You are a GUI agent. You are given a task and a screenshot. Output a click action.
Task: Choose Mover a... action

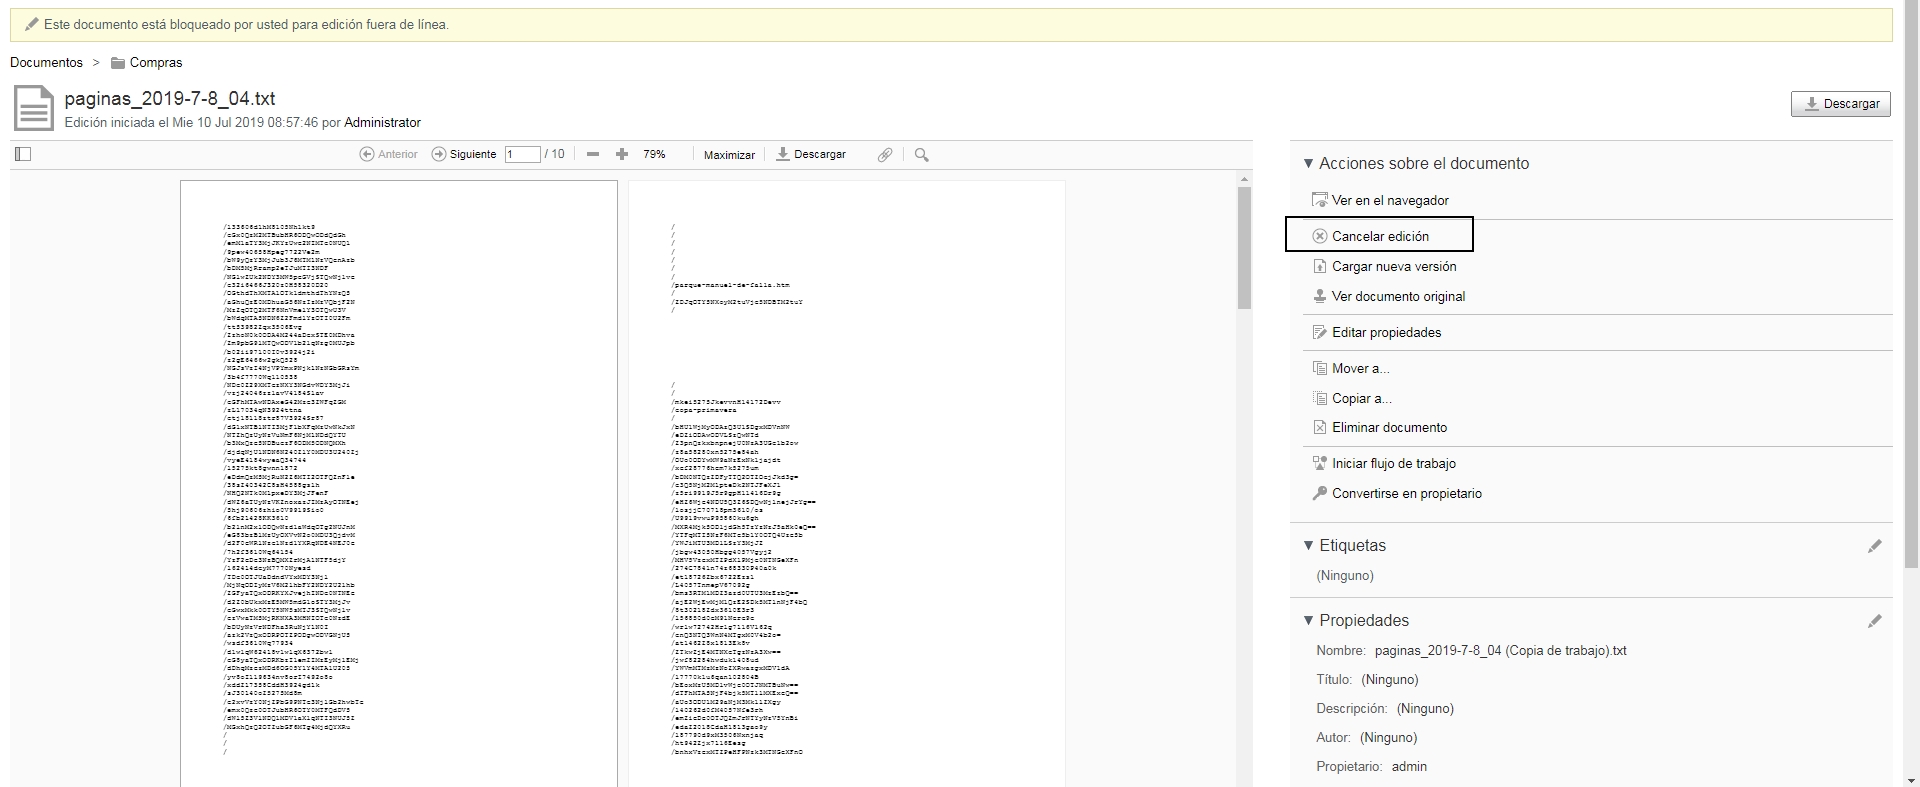coord(1360,368)
